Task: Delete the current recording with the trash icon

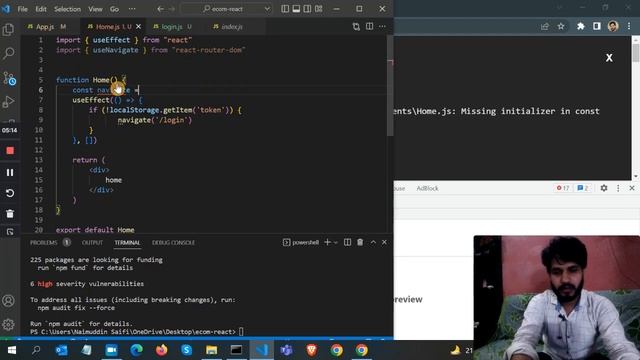Action: (10, 213)
